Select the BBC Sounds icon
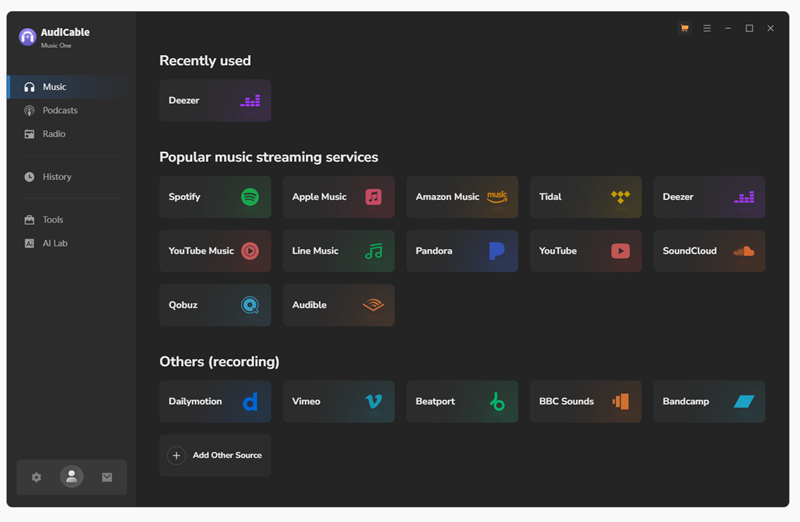This screenshot has width=800, height=522. point(620,402)
